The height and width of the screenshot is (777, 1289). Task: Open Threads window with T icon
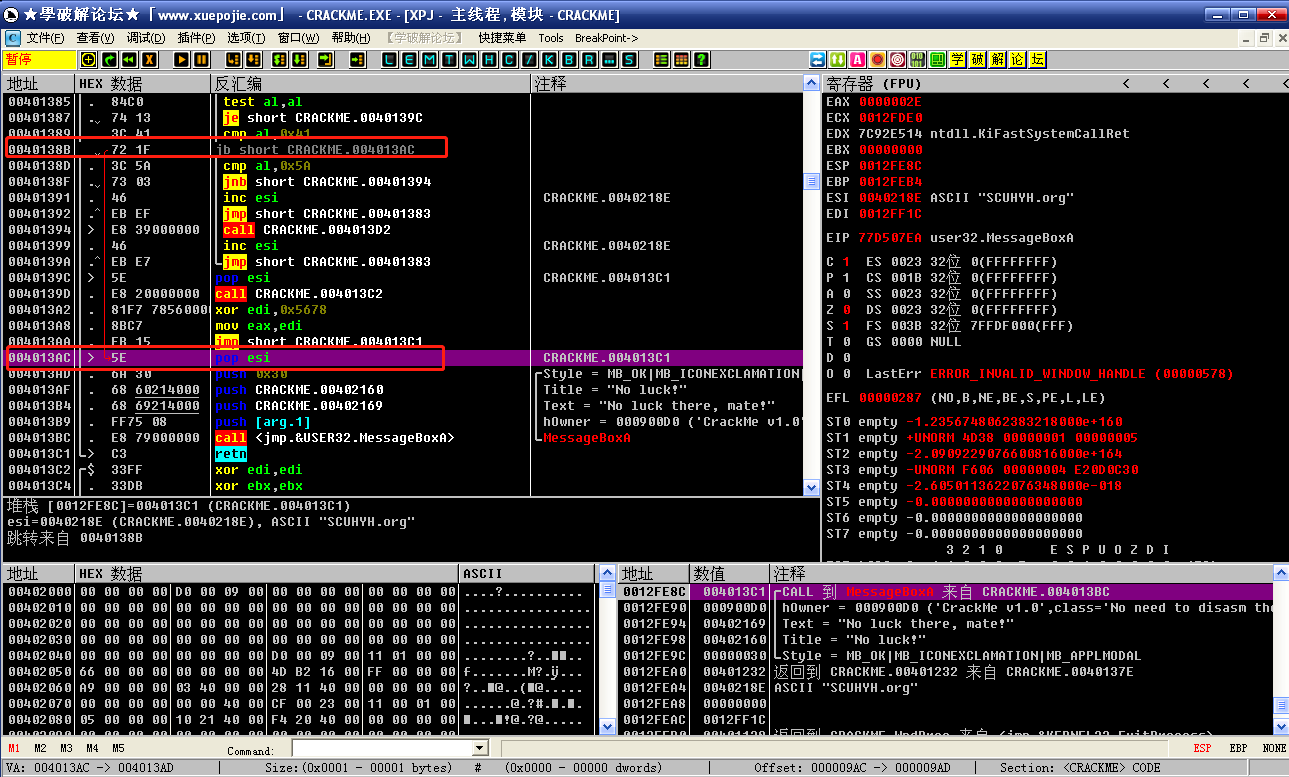click(448, 60)
